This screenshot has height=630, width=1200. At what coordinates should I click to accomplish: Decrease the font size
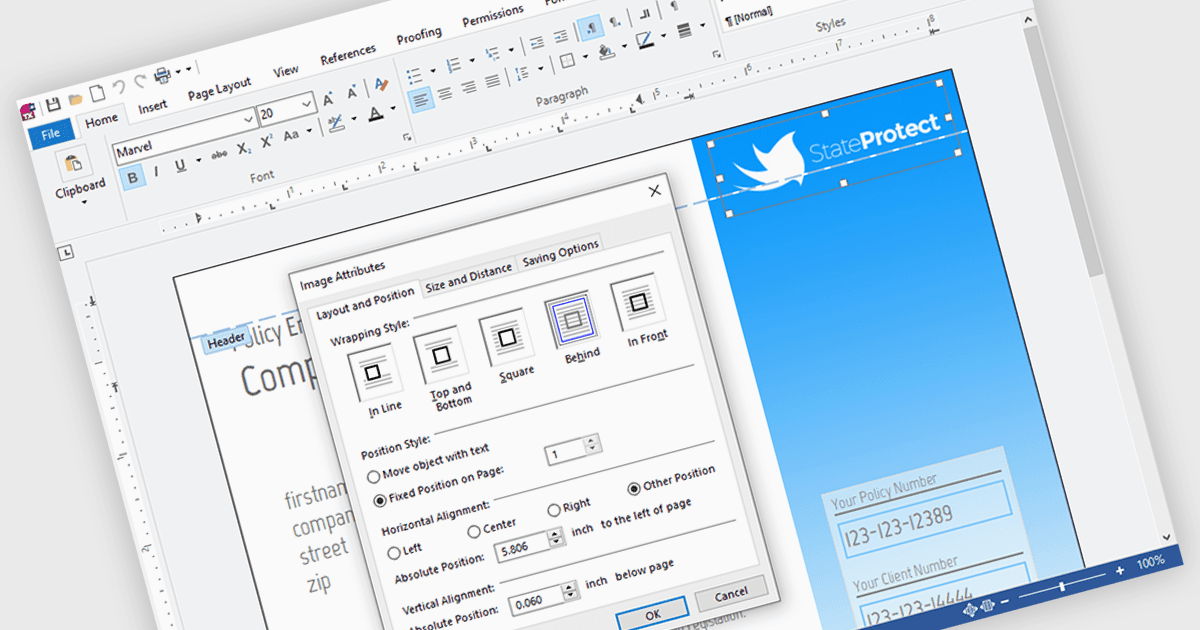[x=352, y=93]
